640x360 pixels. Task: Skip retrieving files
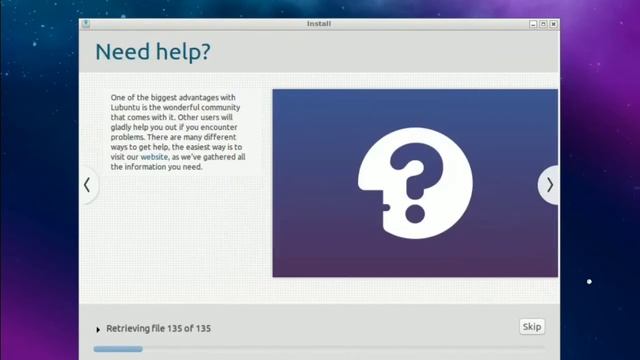pyautogui.click(x=532, y=327)
